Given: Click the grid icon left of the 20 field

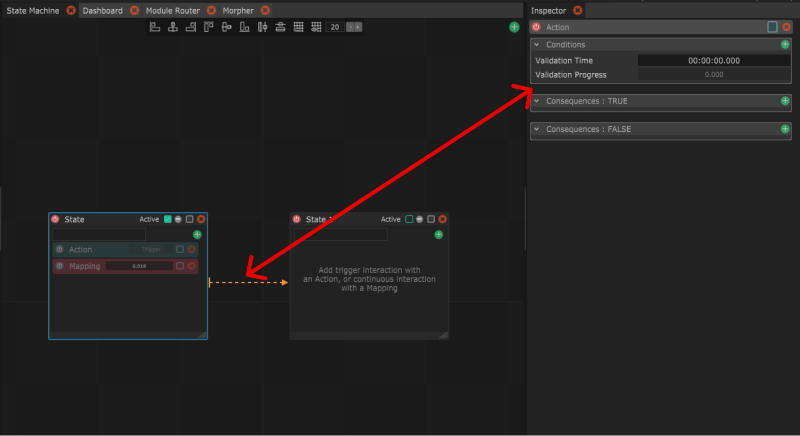Looking at the screenshot, I should coord(315,27).
